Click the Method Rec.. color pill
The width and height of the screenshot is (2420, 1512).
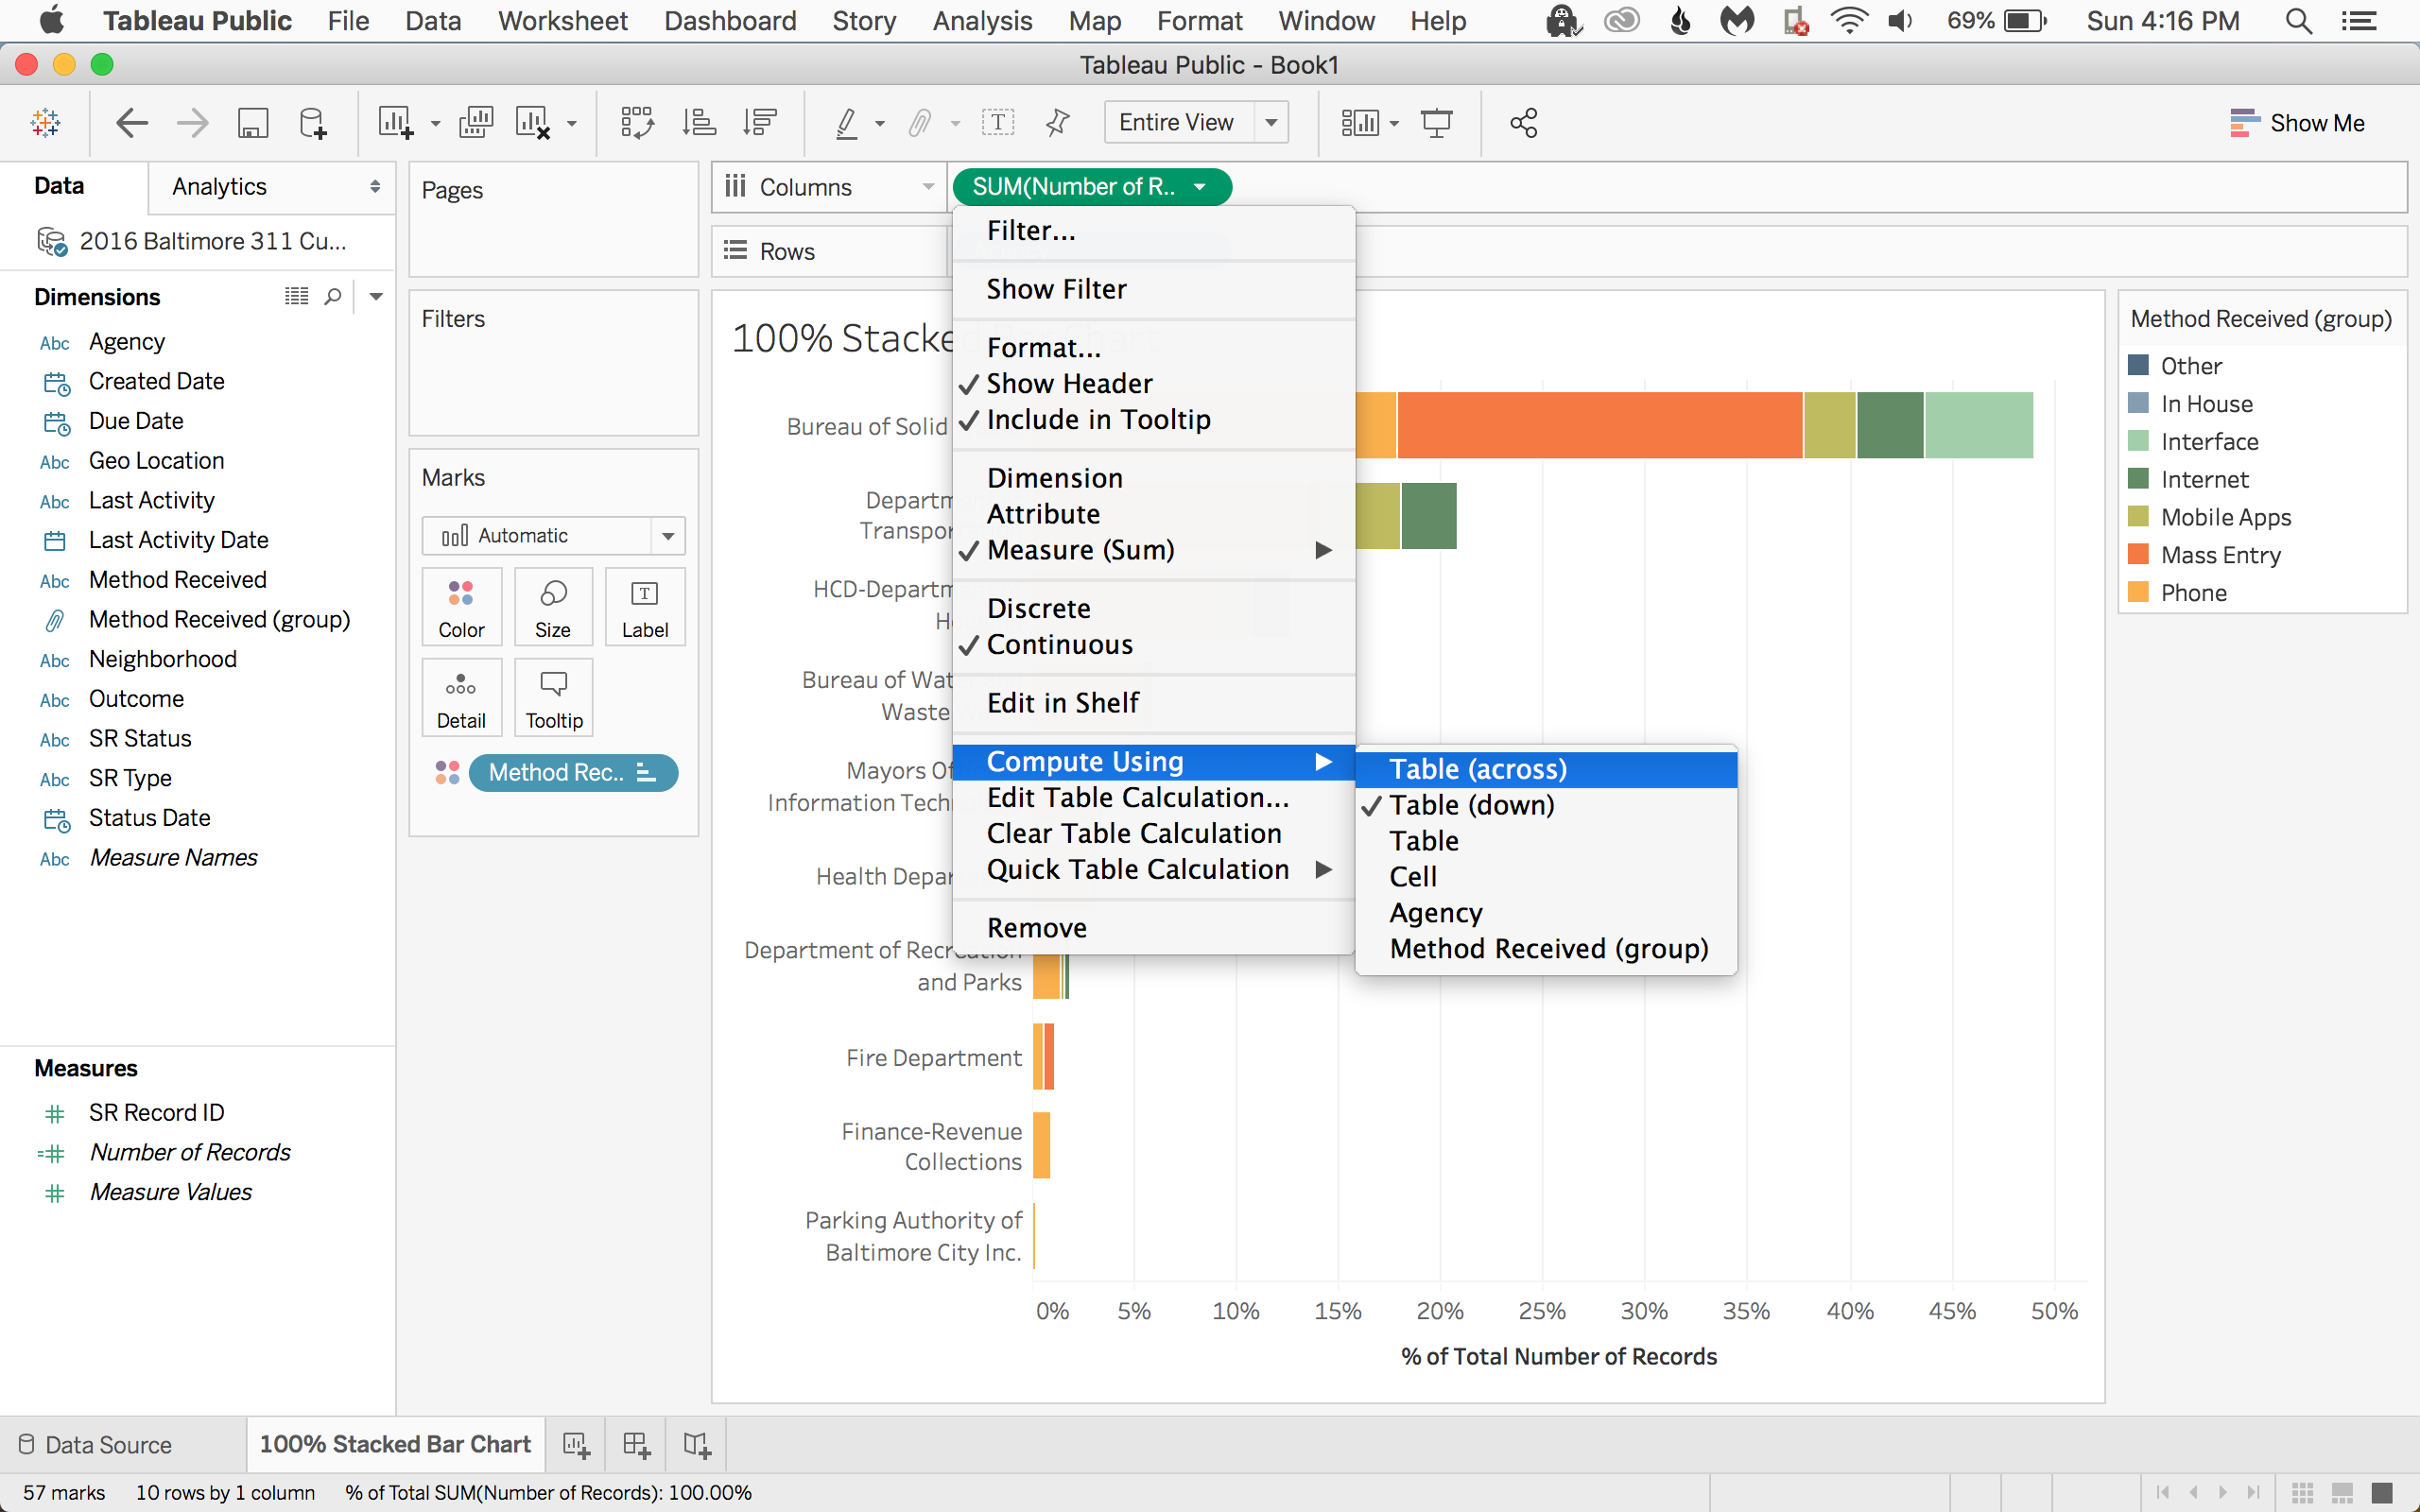pyautogui.click(x=573, y=773)
